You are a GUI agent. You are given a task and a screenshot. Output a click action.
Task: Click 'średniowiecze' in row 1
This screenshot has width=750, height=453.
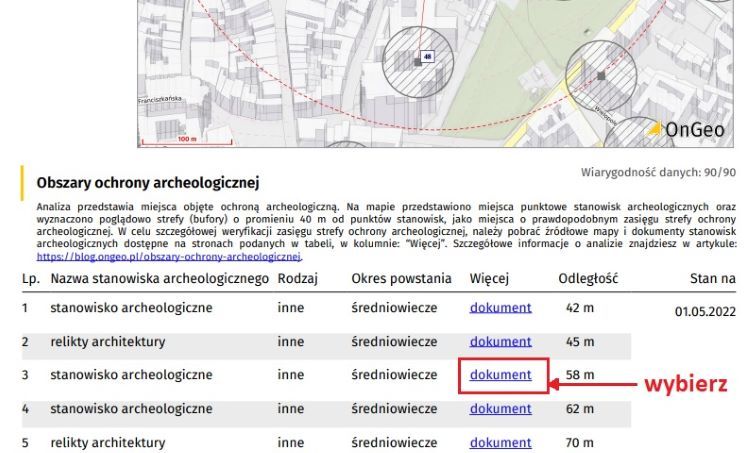(394, 308)
